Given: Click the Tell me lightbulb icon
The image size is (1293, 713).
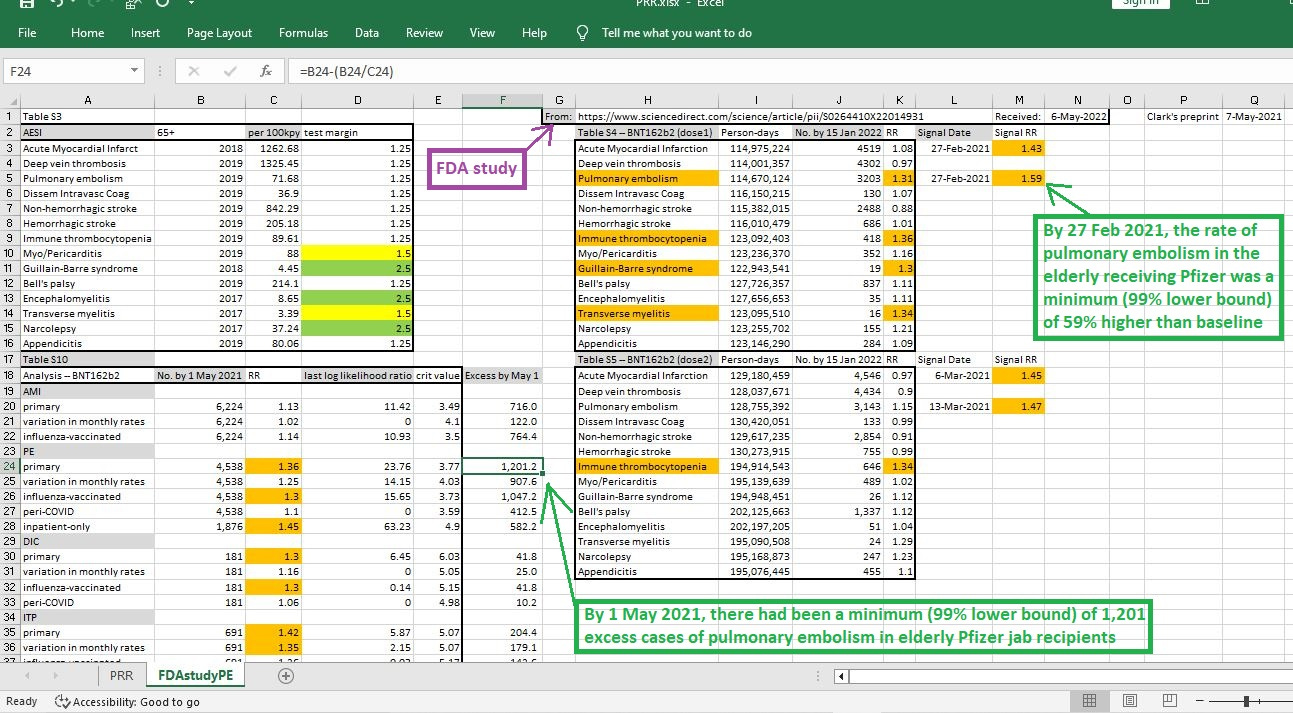Looking at the screenshot, I should click(583, 33).
